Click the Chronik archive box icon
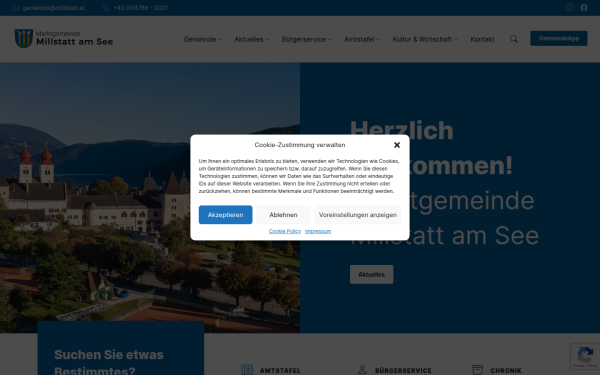This screenshot has height=375, width=600. click(477, 370)
